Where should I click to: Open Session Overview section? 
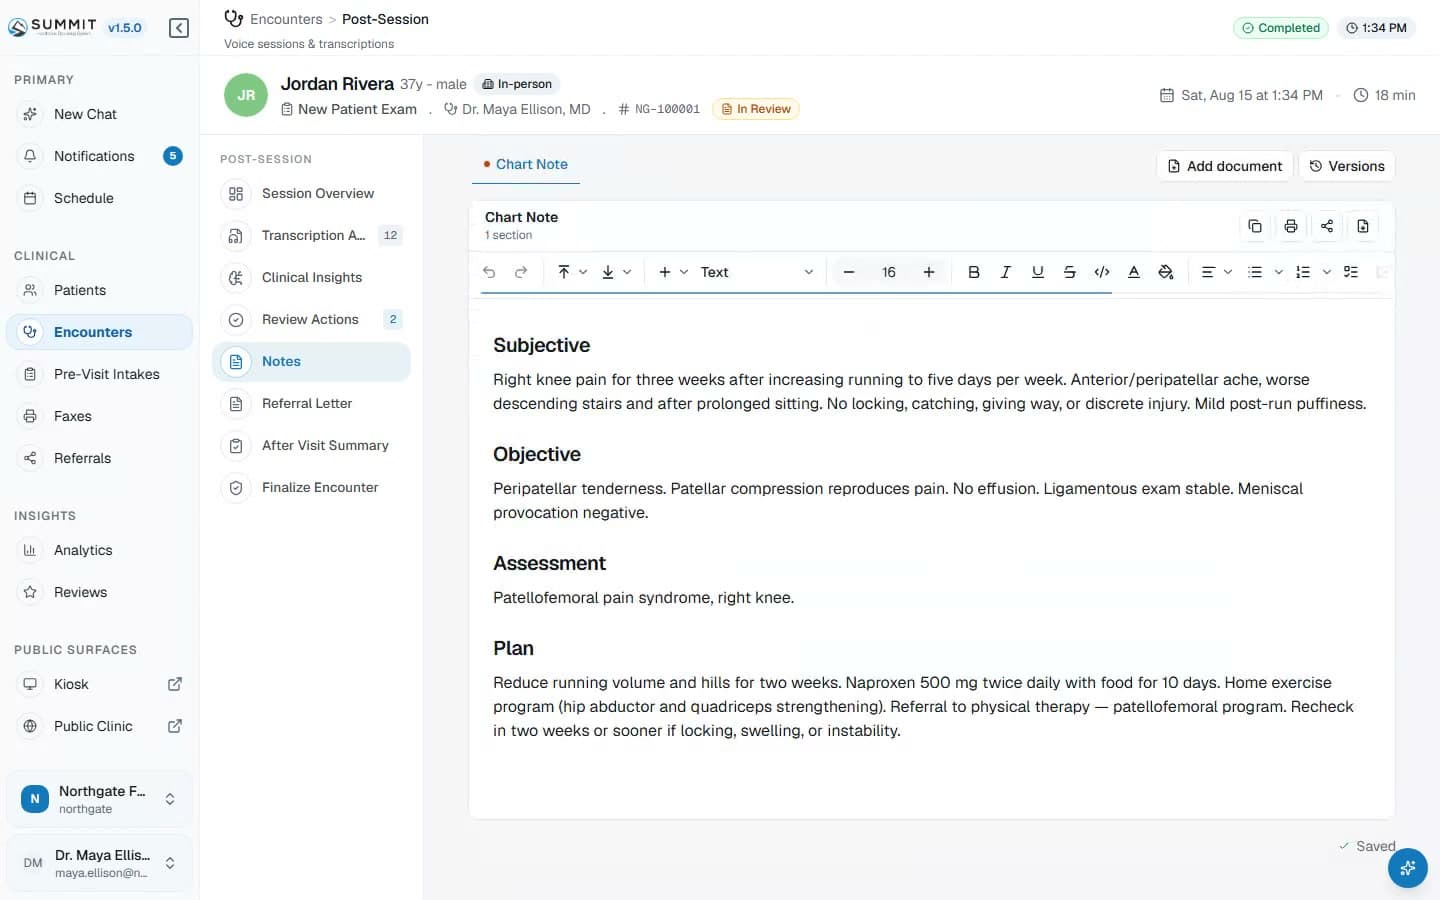point(311,193)
